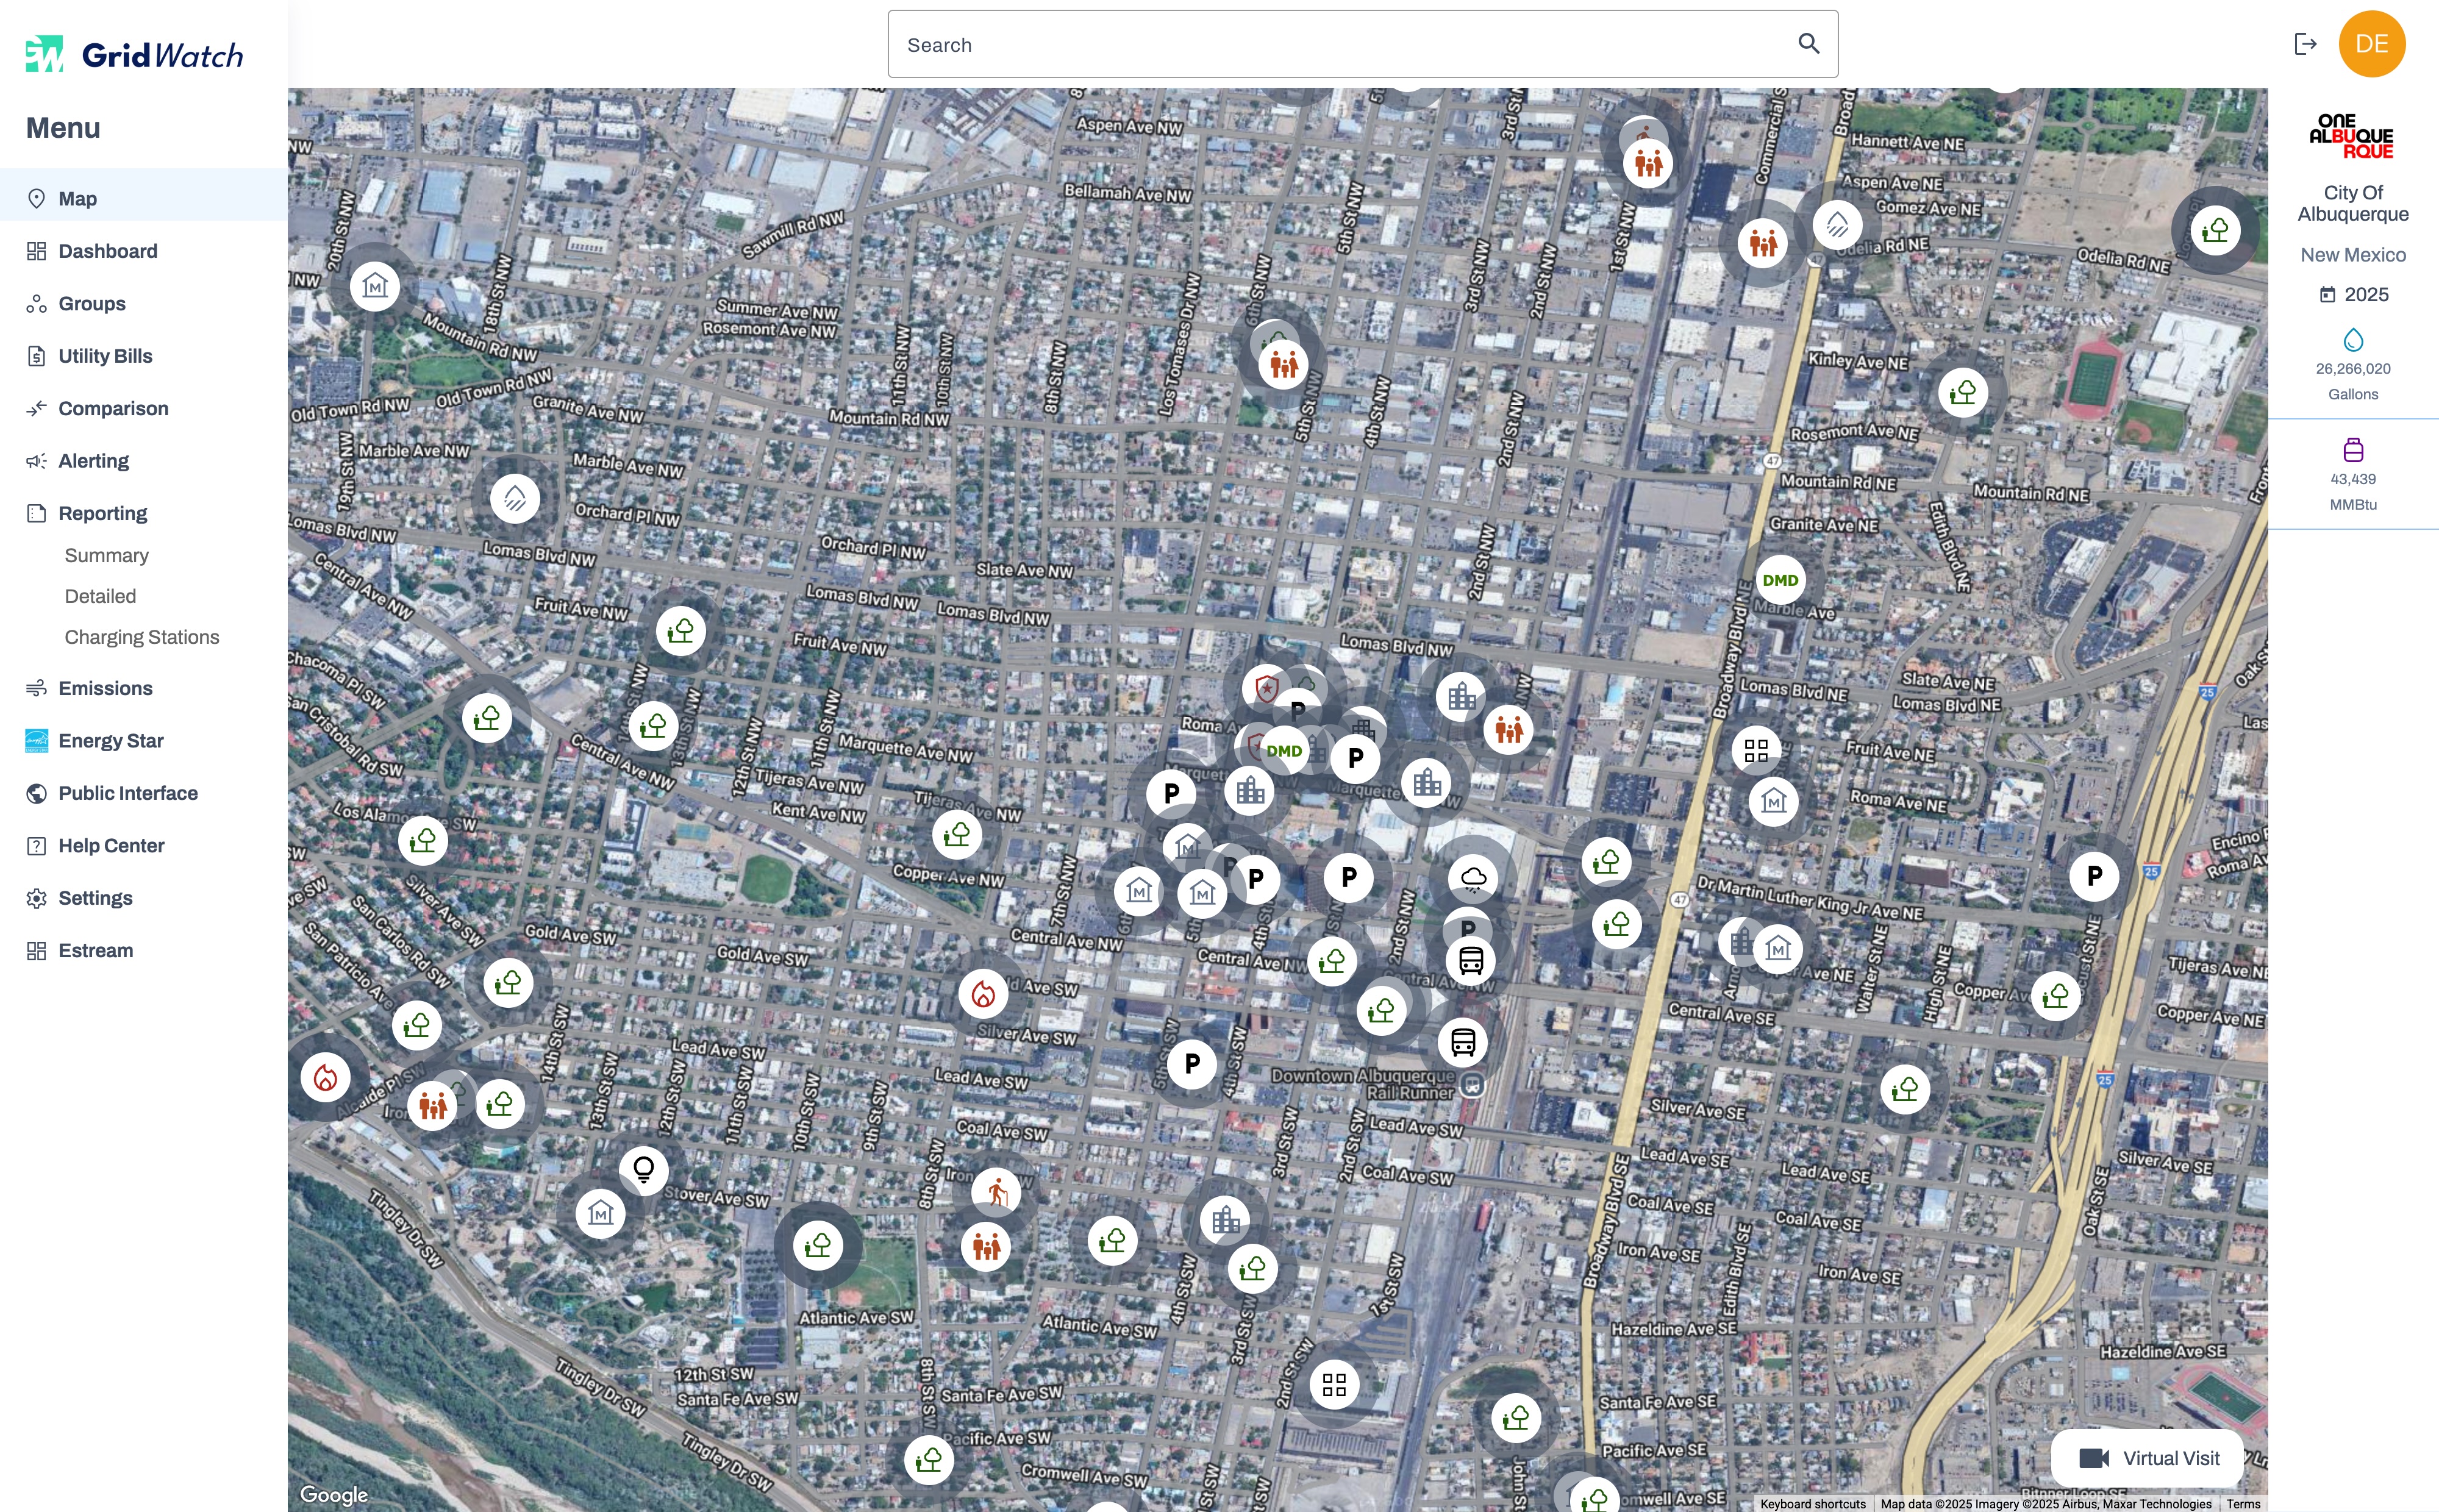The width and height of the screenshot is (2439, 1512).
Task: Collapse the Reporting menu section
Action: [x=144, y=513]
